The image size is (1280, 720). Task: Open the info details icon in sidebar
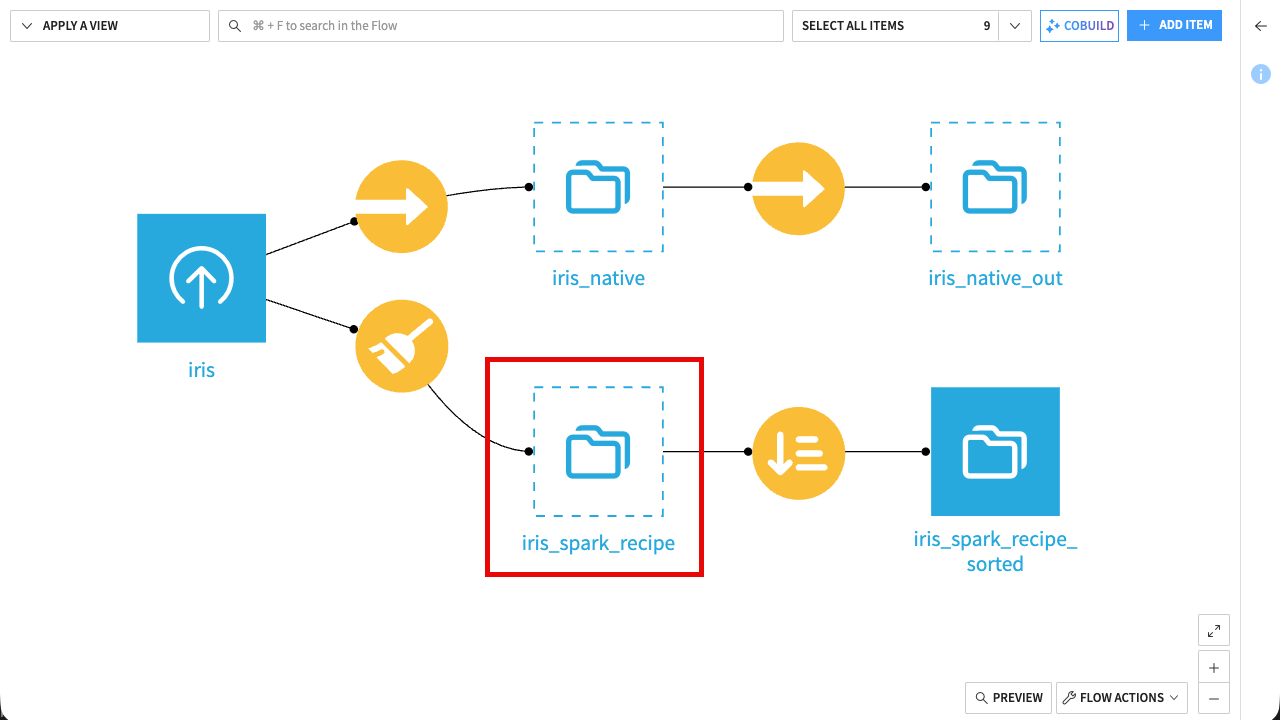1261,74
